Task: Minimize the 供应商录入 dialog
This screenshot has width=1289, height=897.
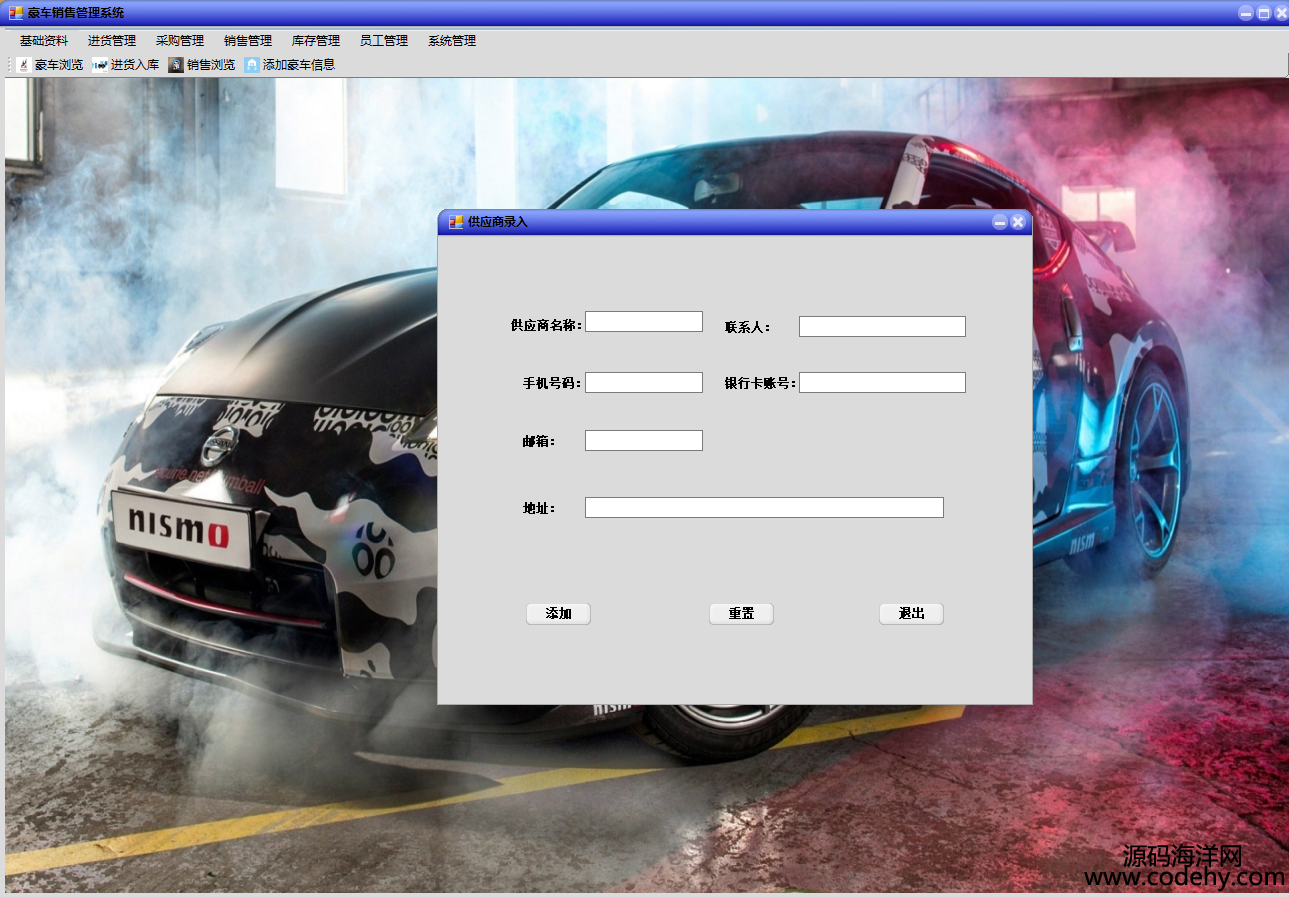Action: point(1000,222)
